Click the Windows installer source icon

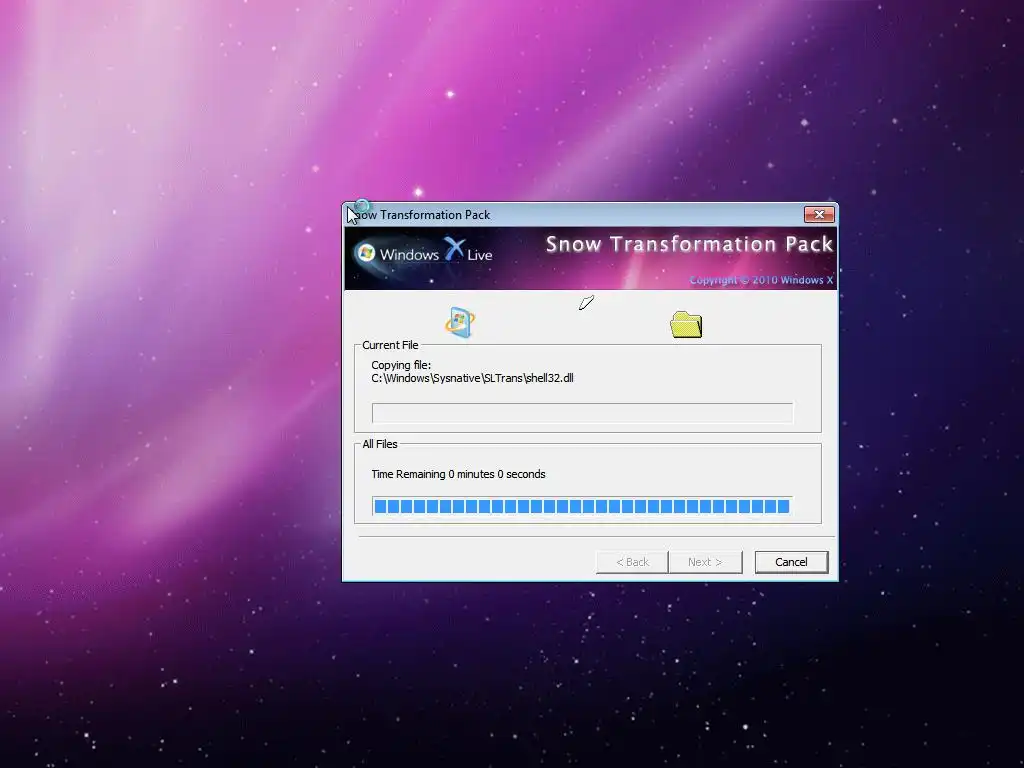click(x=460, y=322)
